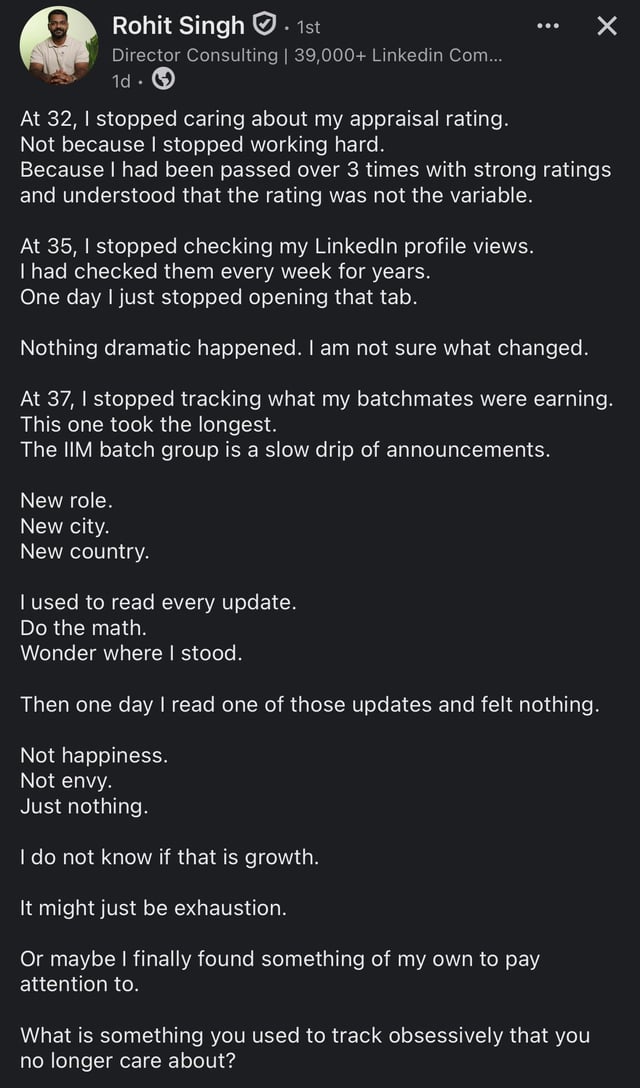This screenshot has height=1088, width=640.
Task: Click the Rohit Singh name link
Action: 178,26
